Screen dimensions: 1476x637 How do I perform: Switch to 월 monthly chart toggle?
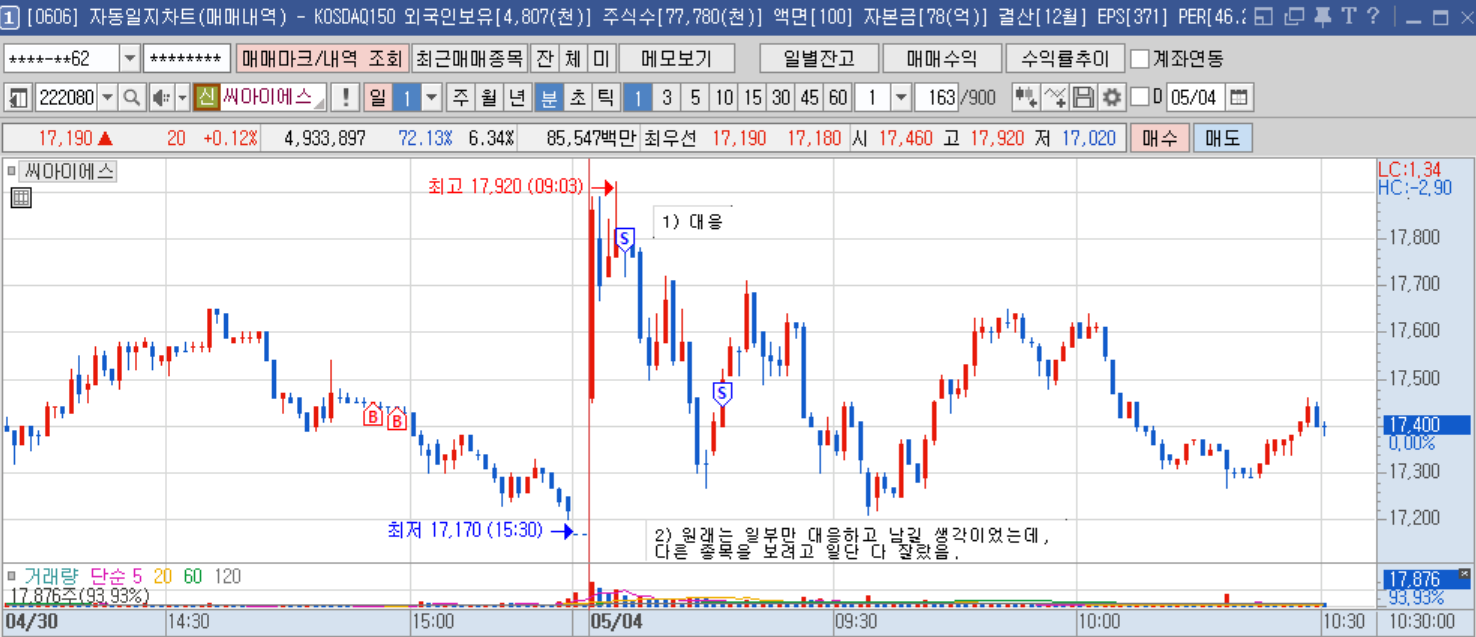(489, 98)
